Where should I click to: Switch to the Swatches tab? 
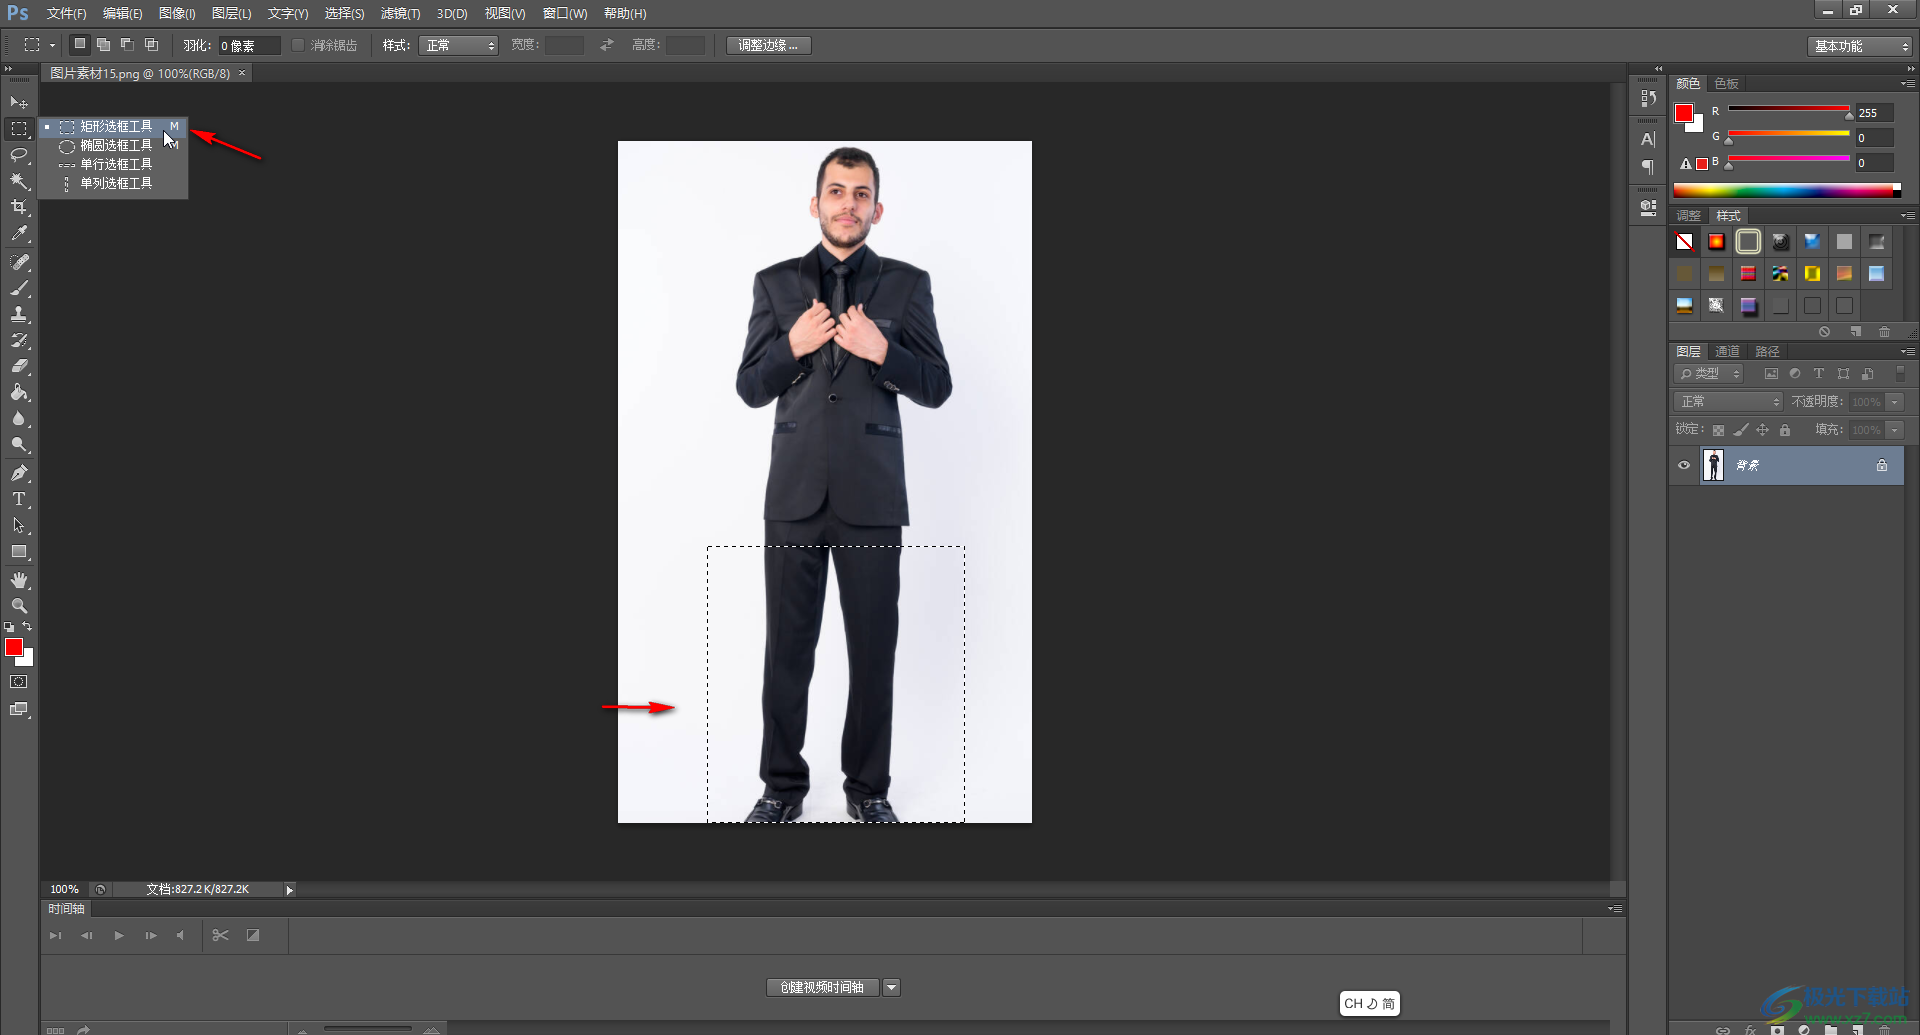click(x=1726, y=83)
